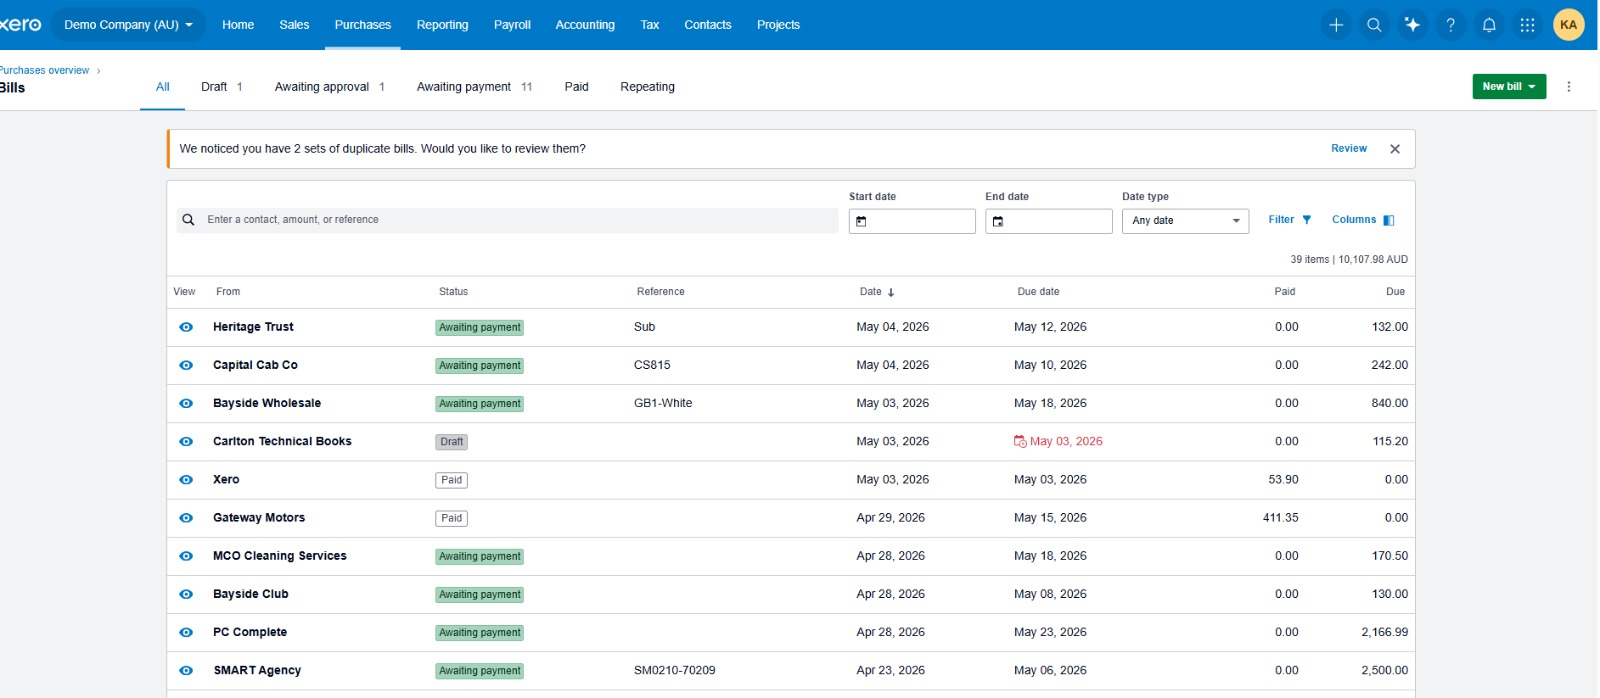Sort by the Due date column header
Screen dimensions: 1600x698
click(x=1038, y=292)
